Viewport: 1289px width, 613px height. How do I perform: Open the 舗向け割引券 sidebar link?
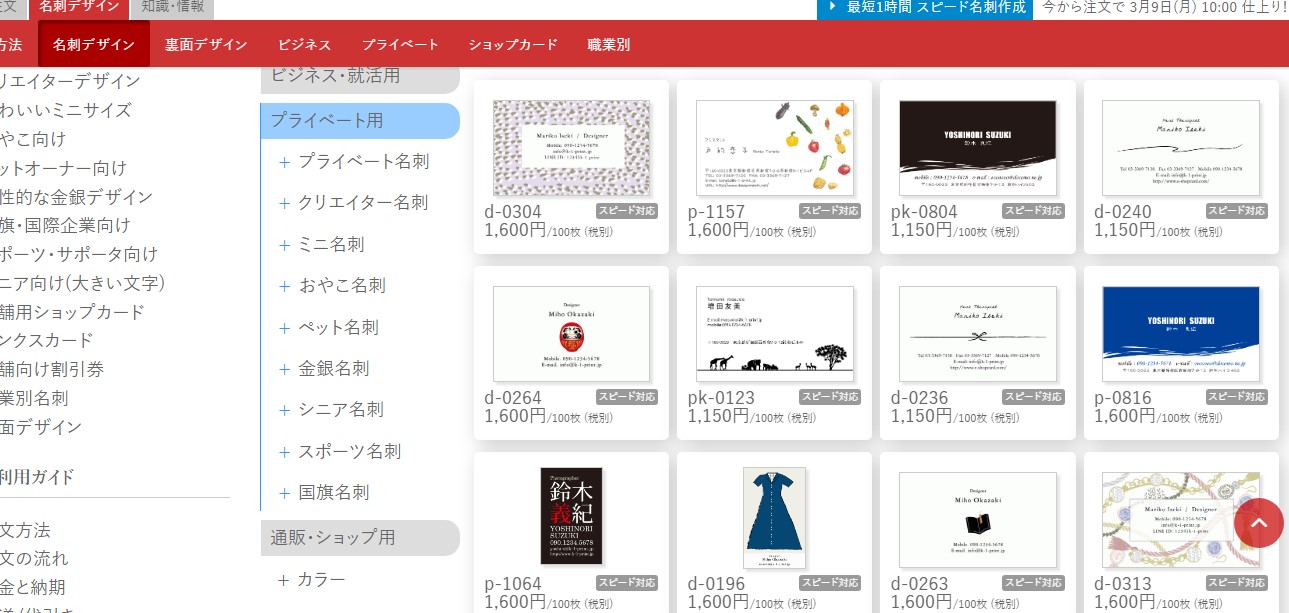click(52, 369)
